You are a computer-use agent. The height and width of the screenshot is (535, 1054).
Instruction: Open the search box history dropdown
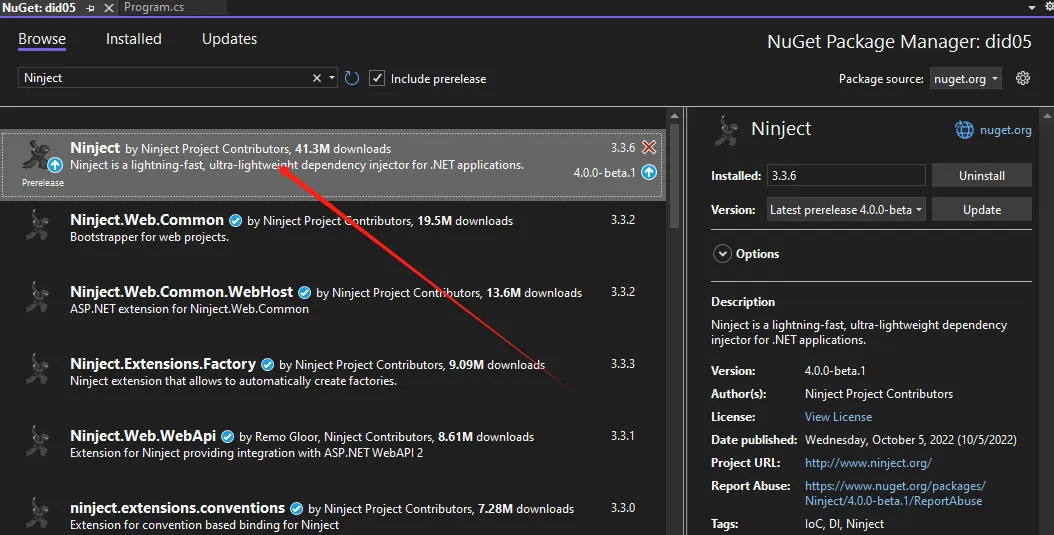point(331,78)
